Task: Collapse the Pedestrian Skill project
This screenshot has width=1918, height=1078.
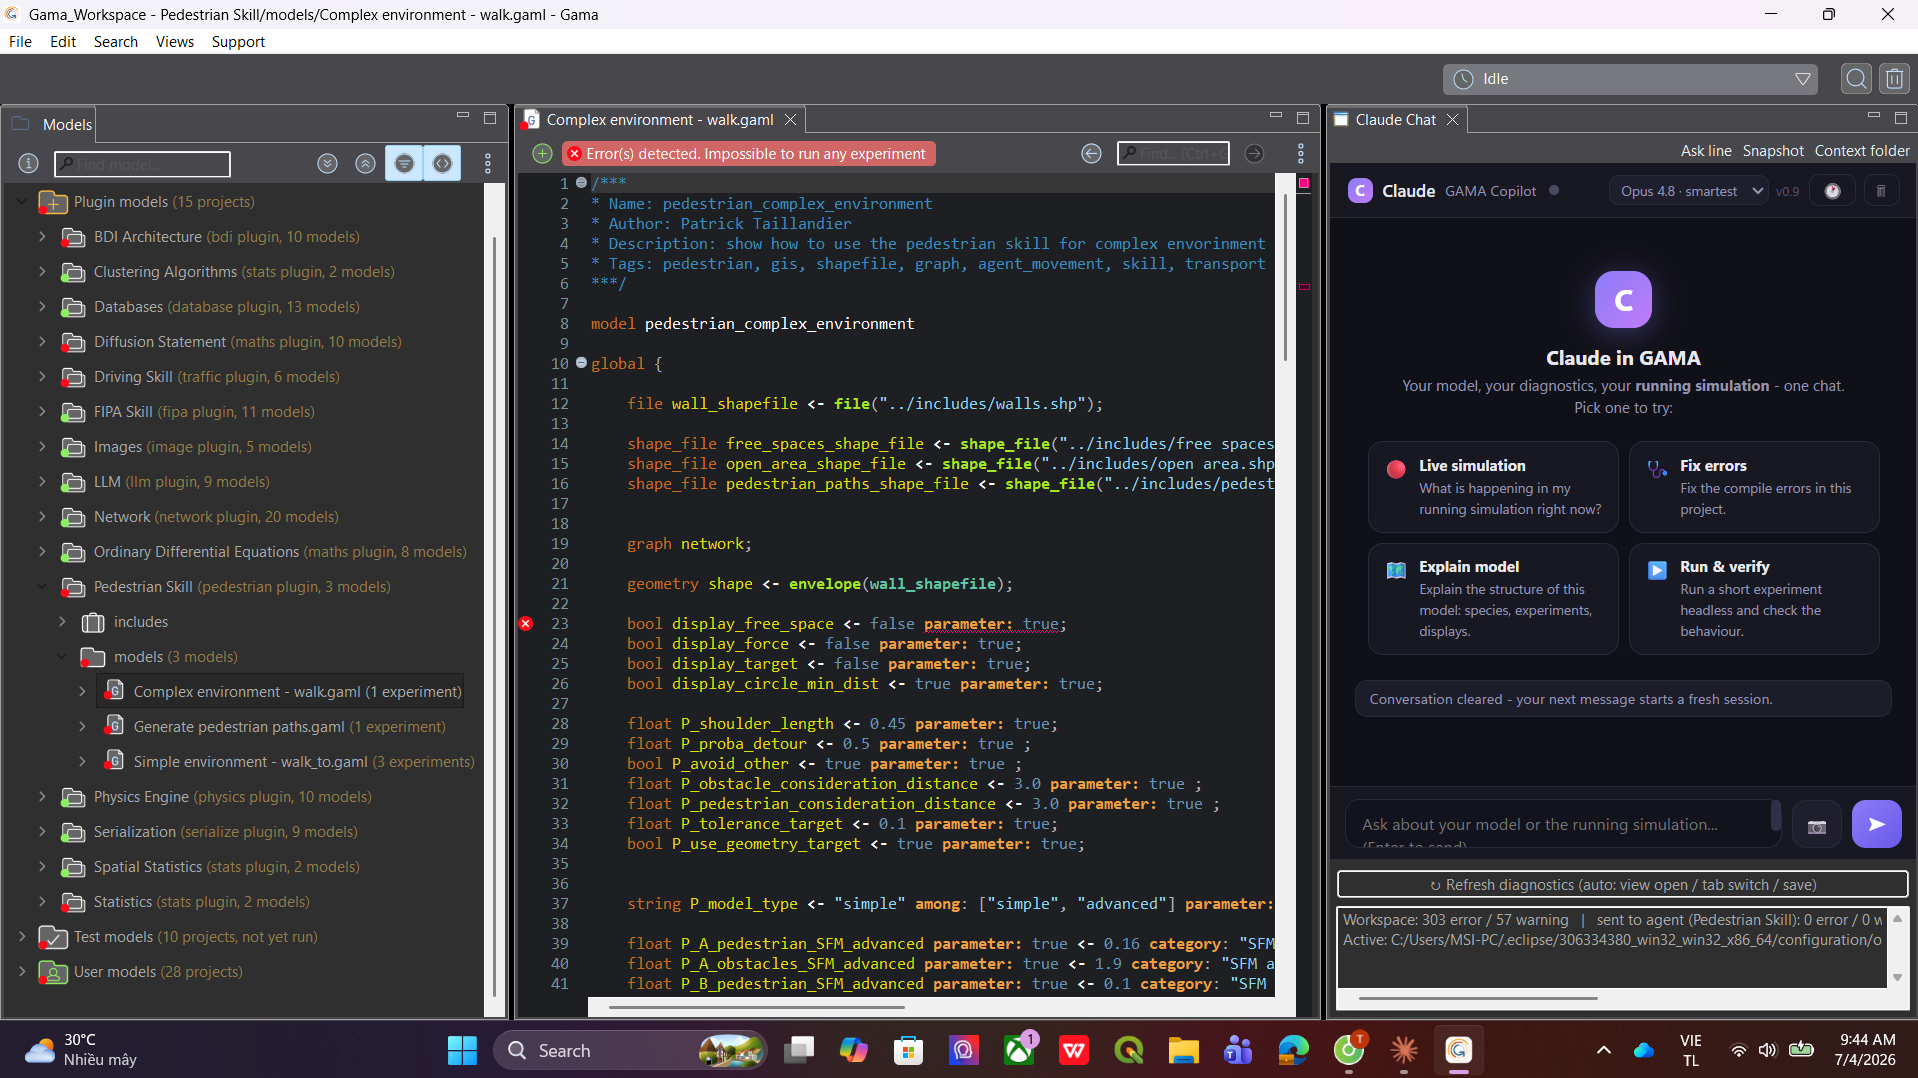Action: tap(42, 587)
